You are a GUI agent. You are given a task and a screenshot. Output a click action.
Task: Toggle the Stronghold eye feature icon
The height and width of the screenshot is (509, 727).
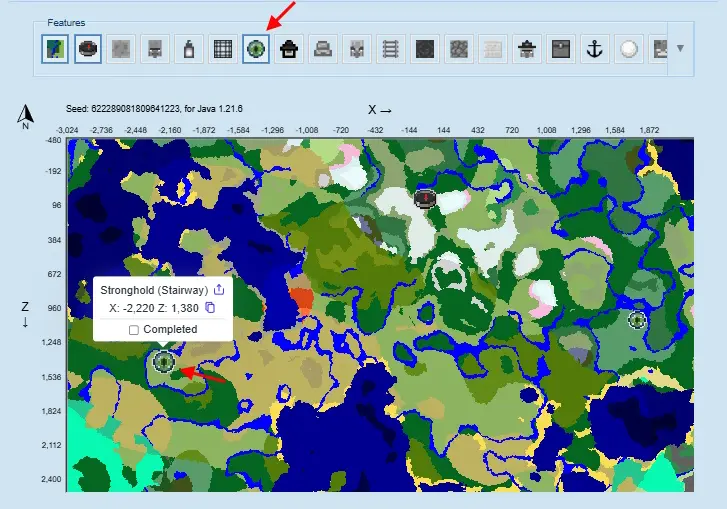pos(256,49)
